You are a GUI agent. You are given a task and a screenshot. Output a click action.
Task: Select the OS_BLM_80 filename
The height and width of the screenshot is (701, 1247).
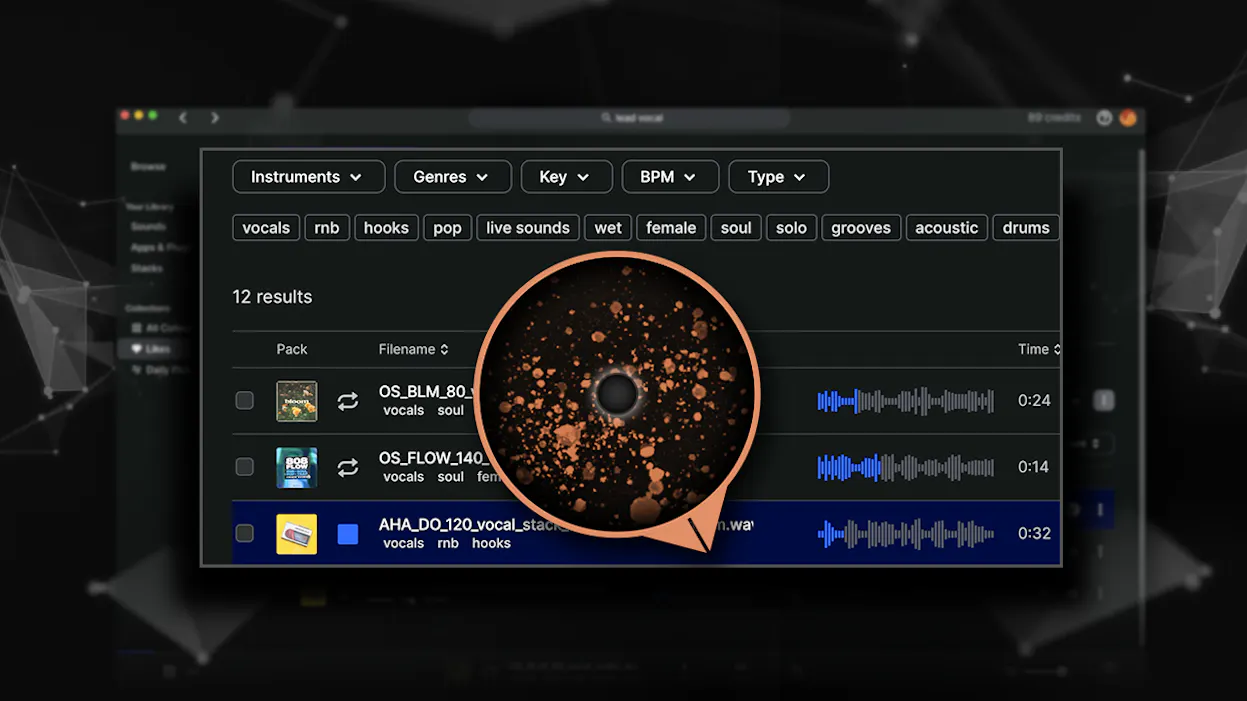tap(427, 391)
